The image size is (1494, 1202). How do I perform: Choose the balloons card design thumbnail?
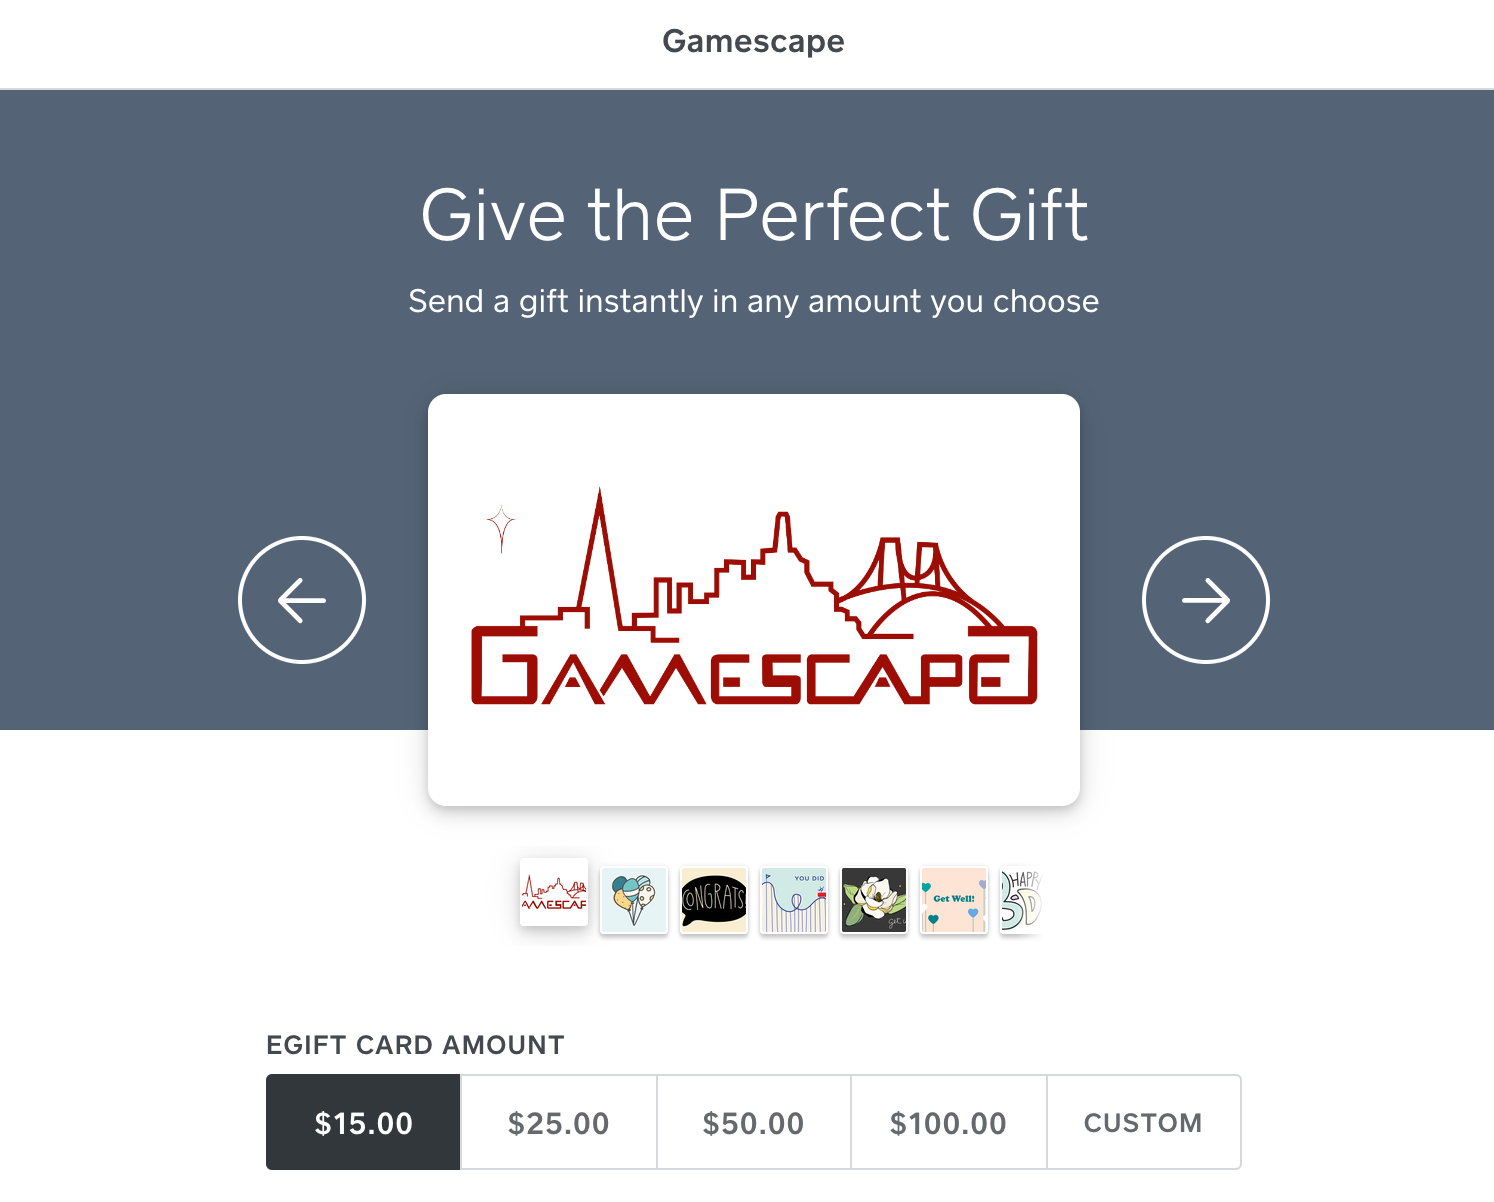(634, 900)
